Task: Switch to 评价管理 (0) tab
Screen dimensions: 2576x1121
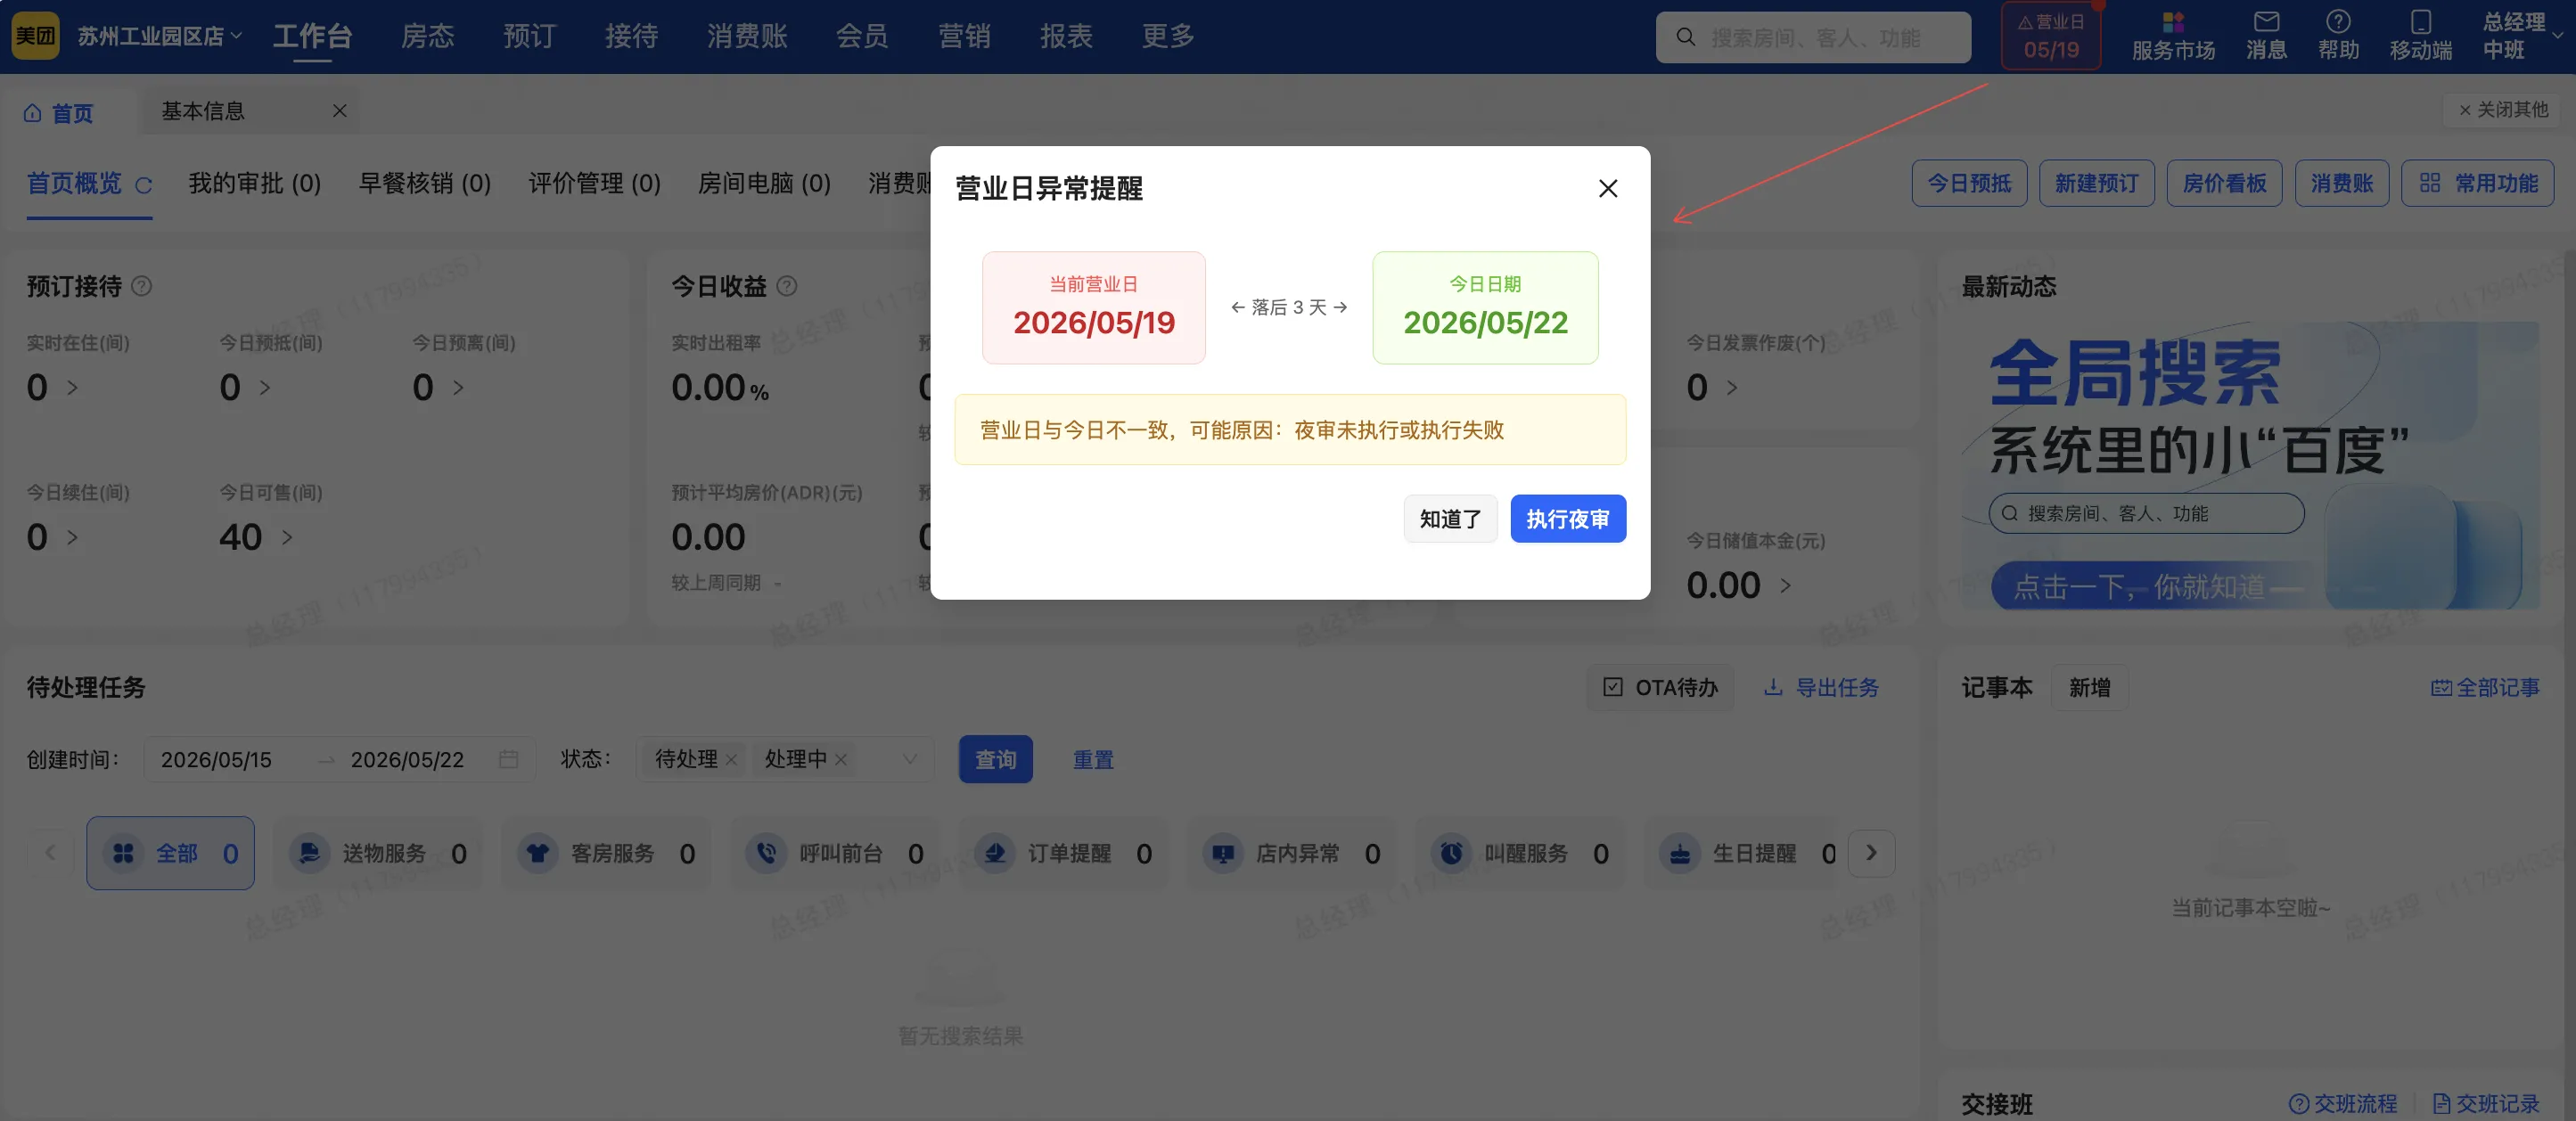Action: (x=594, y=184)
